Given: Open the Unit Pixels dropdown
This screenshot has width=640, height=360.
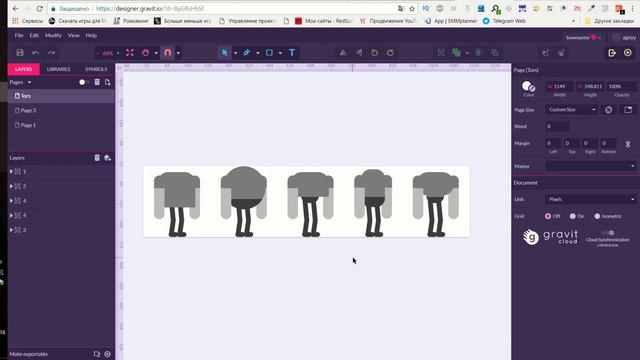Looking at the screenshot, I should 591,199.
